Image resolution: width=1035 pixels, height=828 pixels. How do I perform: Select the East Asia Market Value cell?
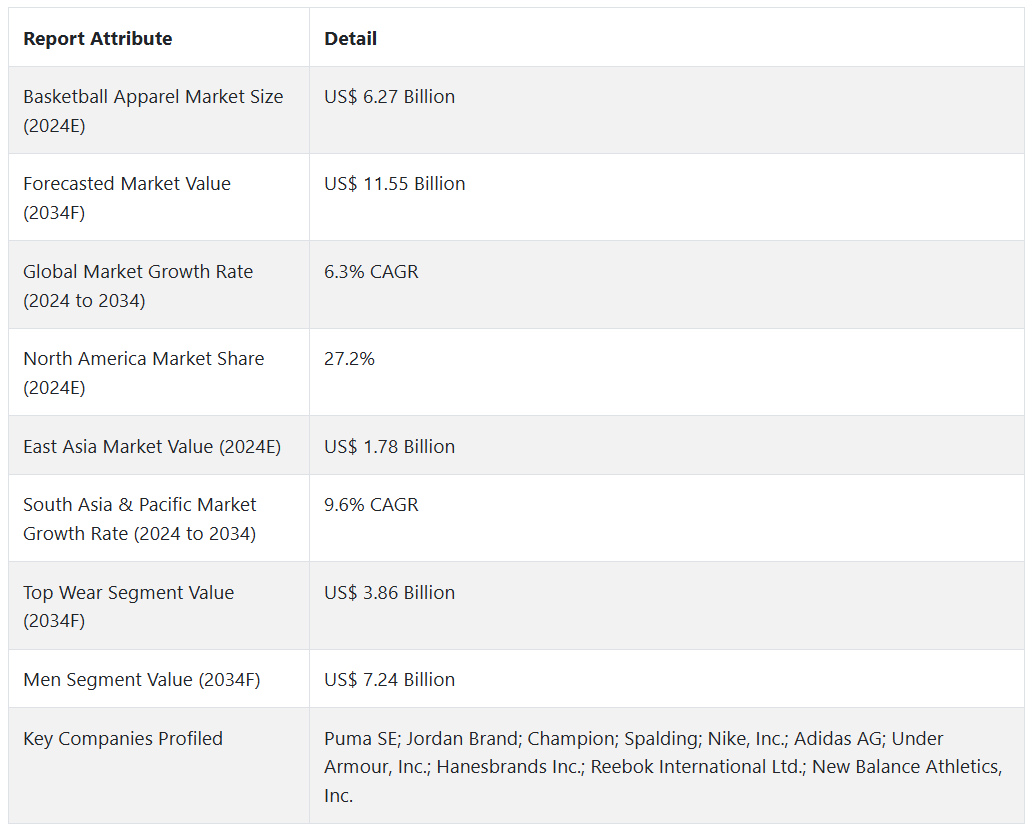pyautogui.click(x=152, y=447)
